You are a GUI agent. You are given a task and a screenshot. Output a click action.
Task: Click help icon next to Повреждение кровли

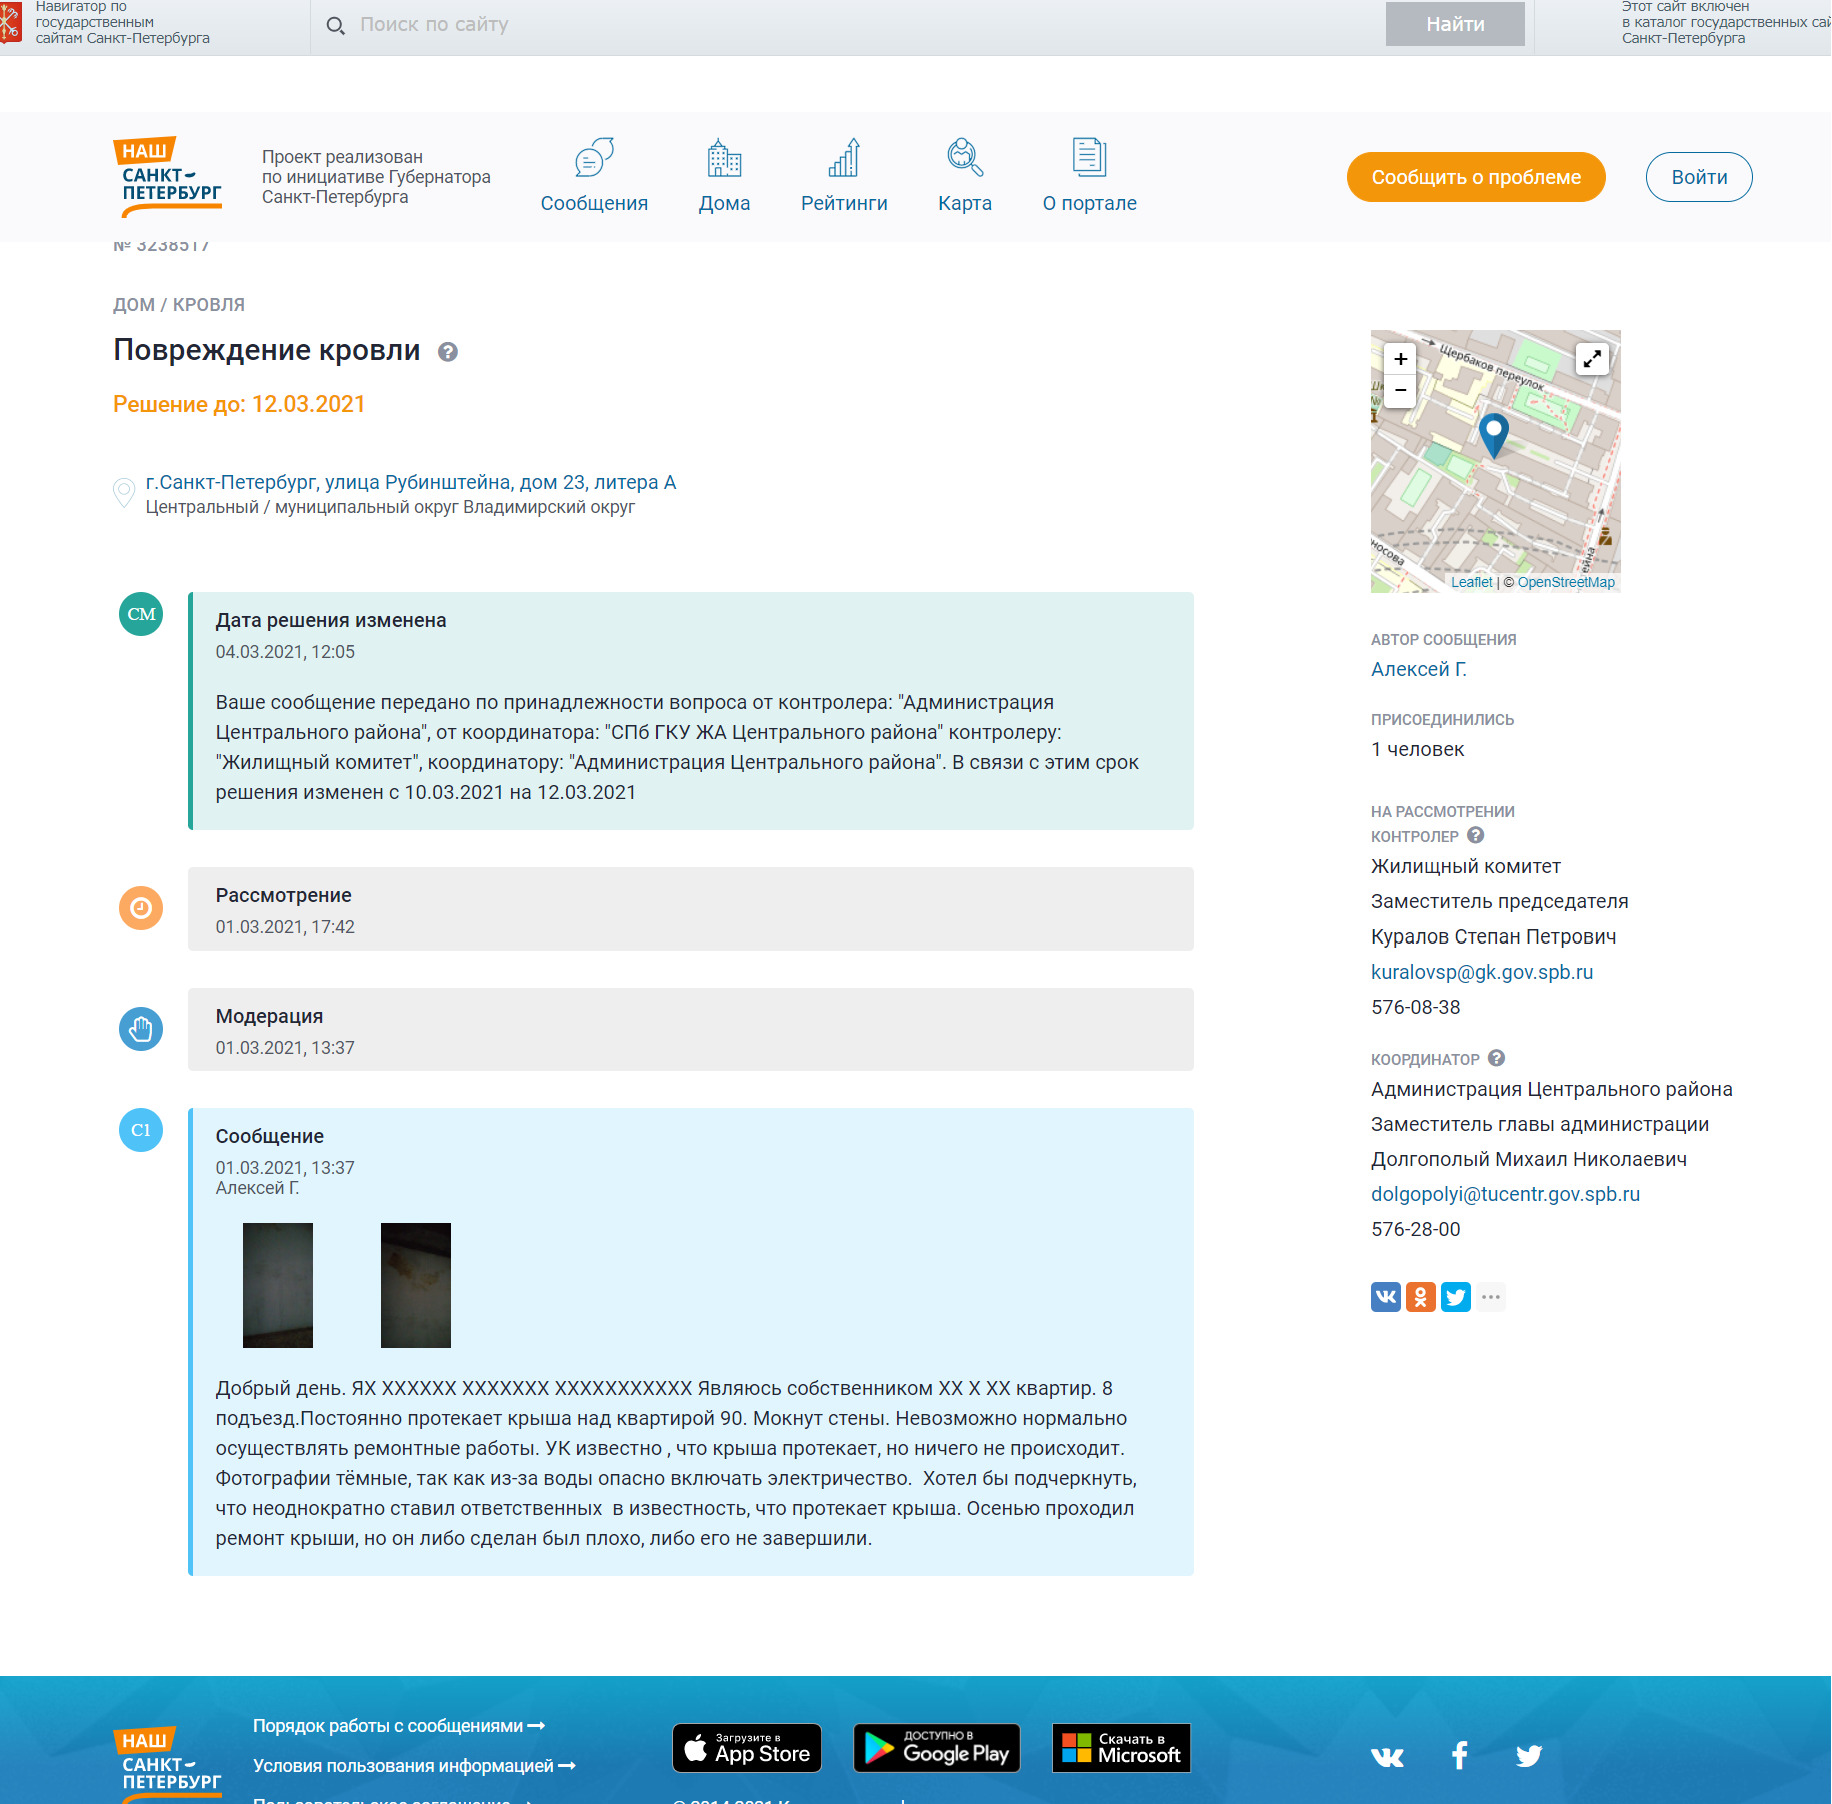[x=448, y=352]
